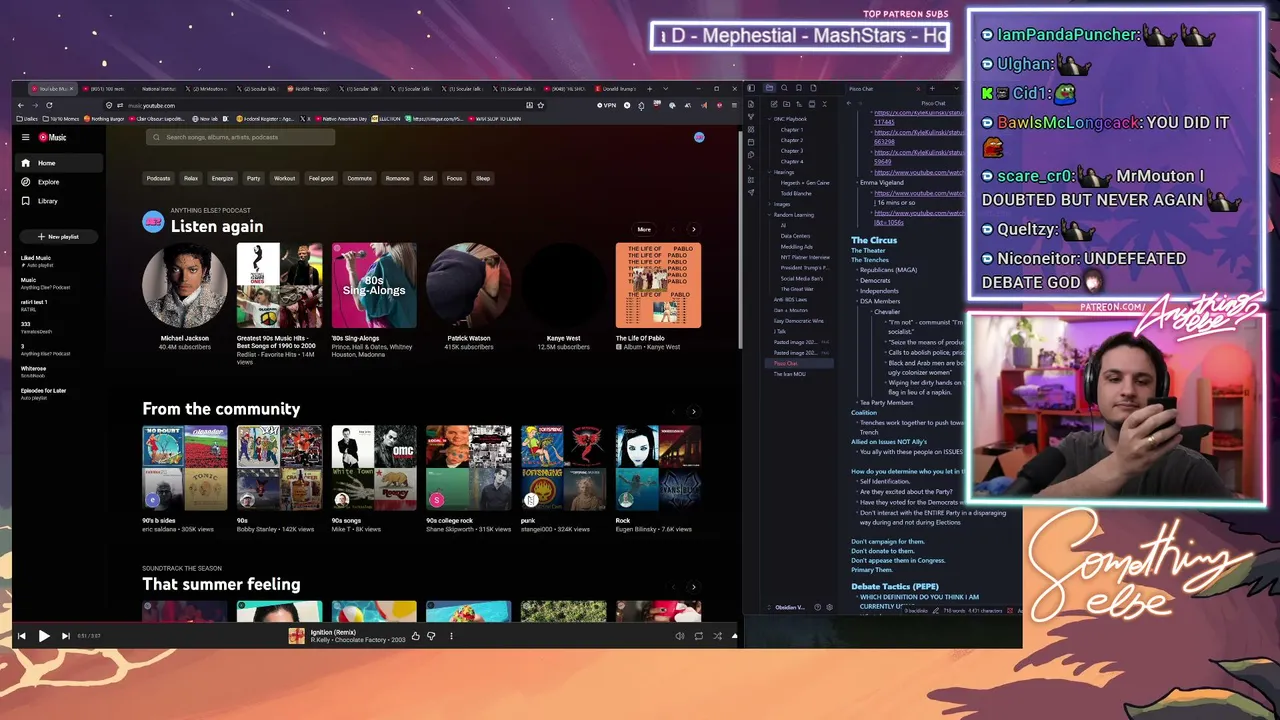
Task: Dislike the current song
Action: (432, 636)
